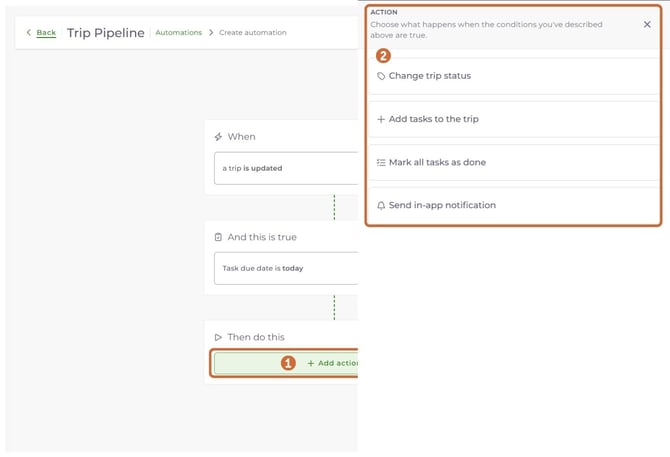Click the Back link
The width and height of the screenshot is (670, 457).
pos(46,32)
